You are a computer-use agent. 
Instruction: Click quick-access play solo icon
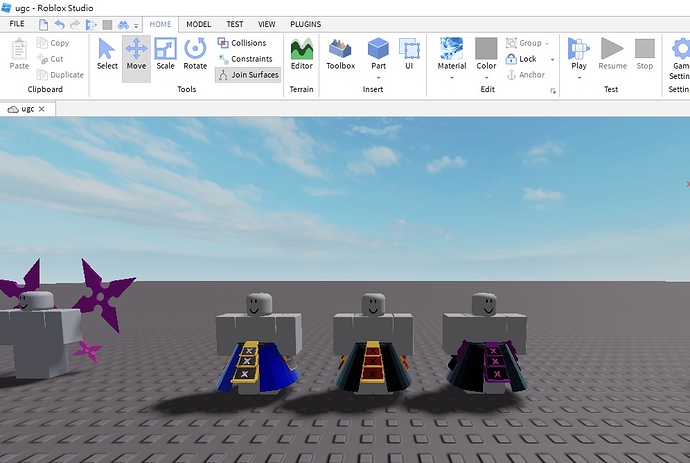pos(91,25)
